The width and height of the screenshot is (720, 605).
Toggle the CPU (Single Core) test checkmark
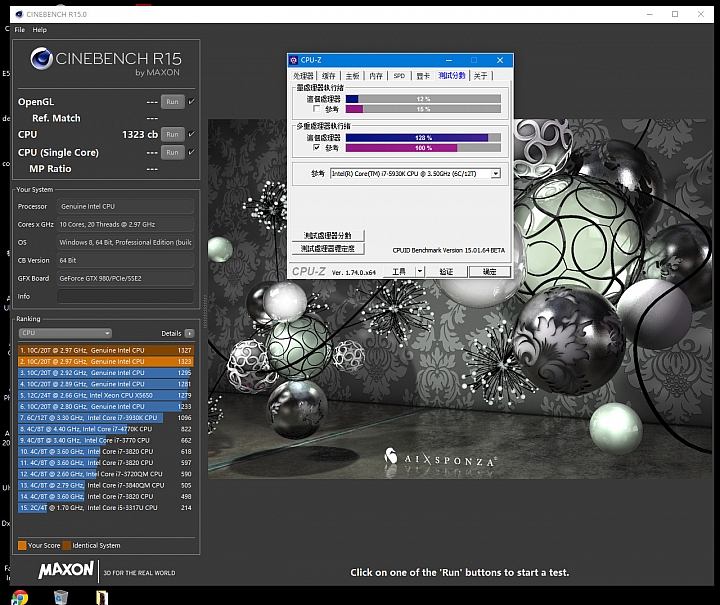click(x=191, y=152)
